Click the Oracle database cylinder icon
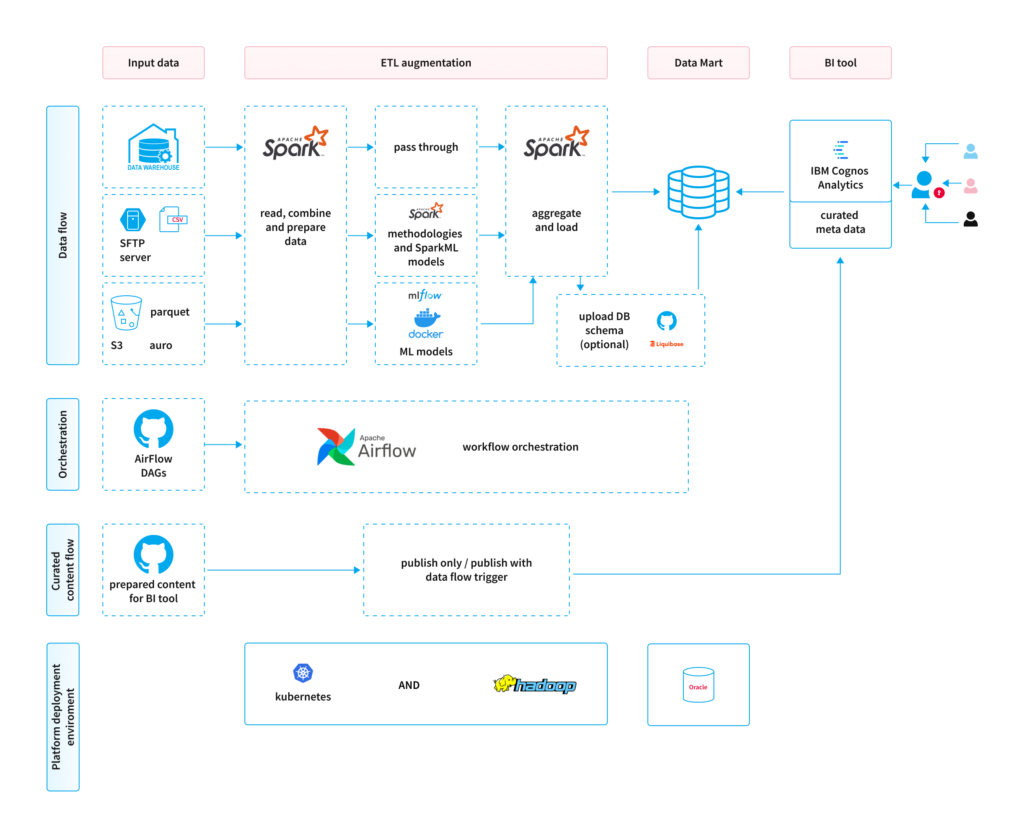Viewport: 1024px width, 826px height. (698, 685)
